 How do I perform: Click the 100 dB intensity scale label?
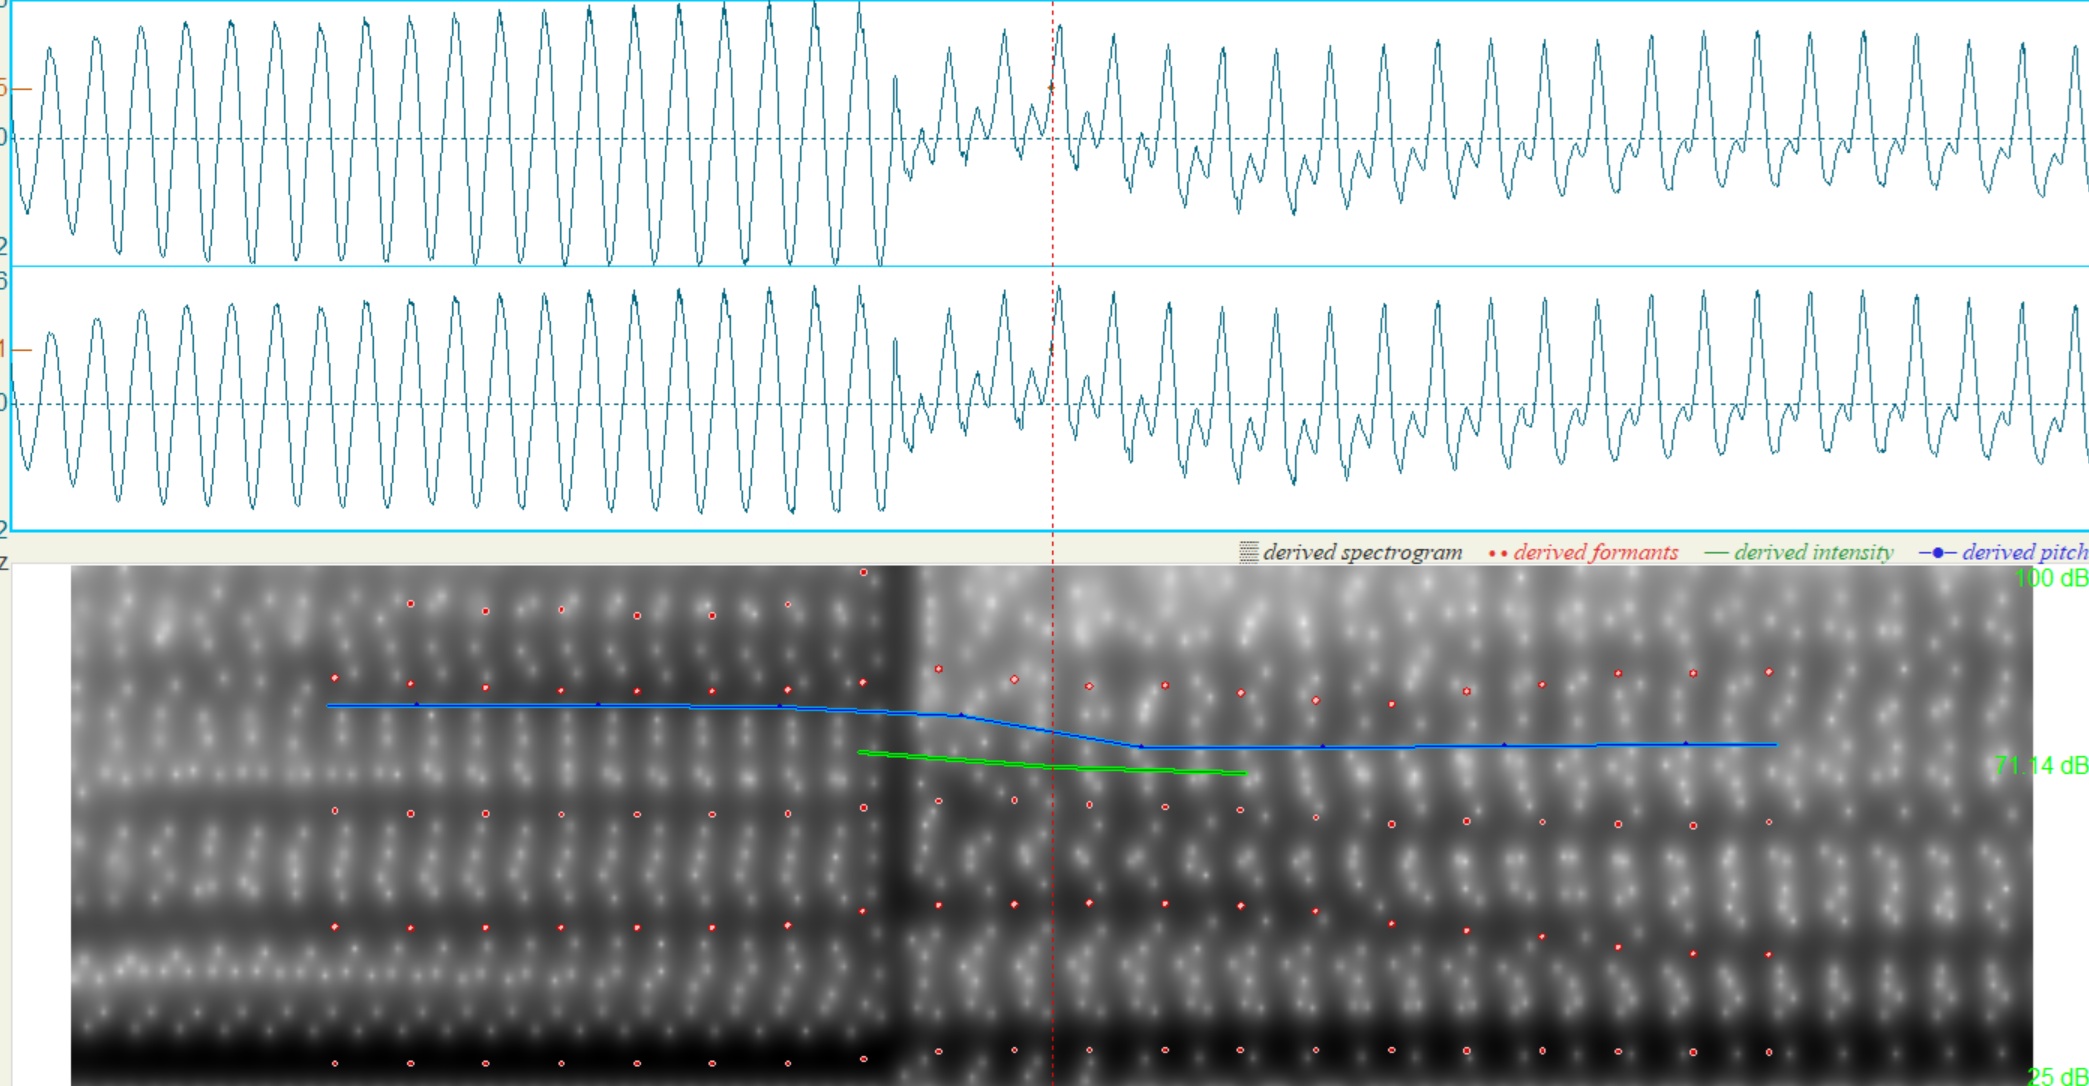[x=2051, y=578]
